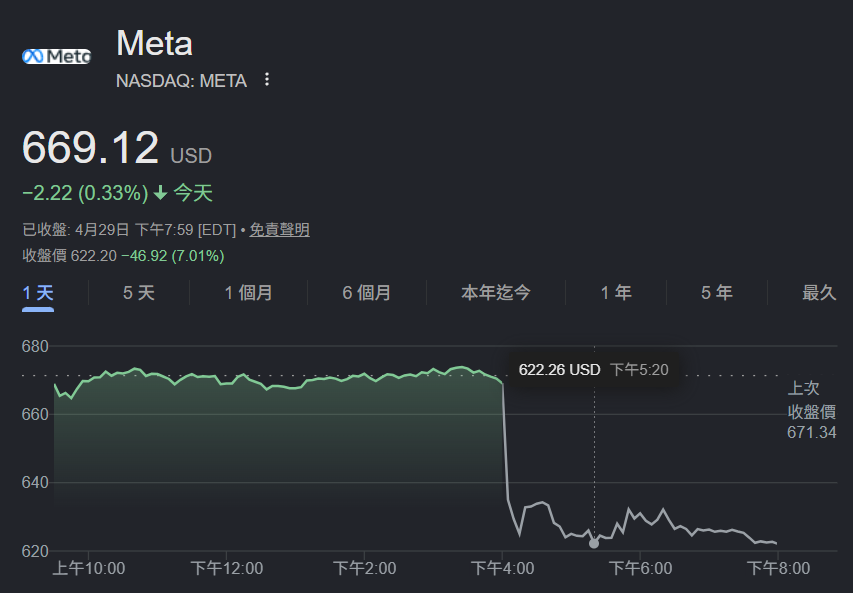Viewport: 853px width, 593px height.
Task: Click the Meta logo icon
Action: coord(57,56)
